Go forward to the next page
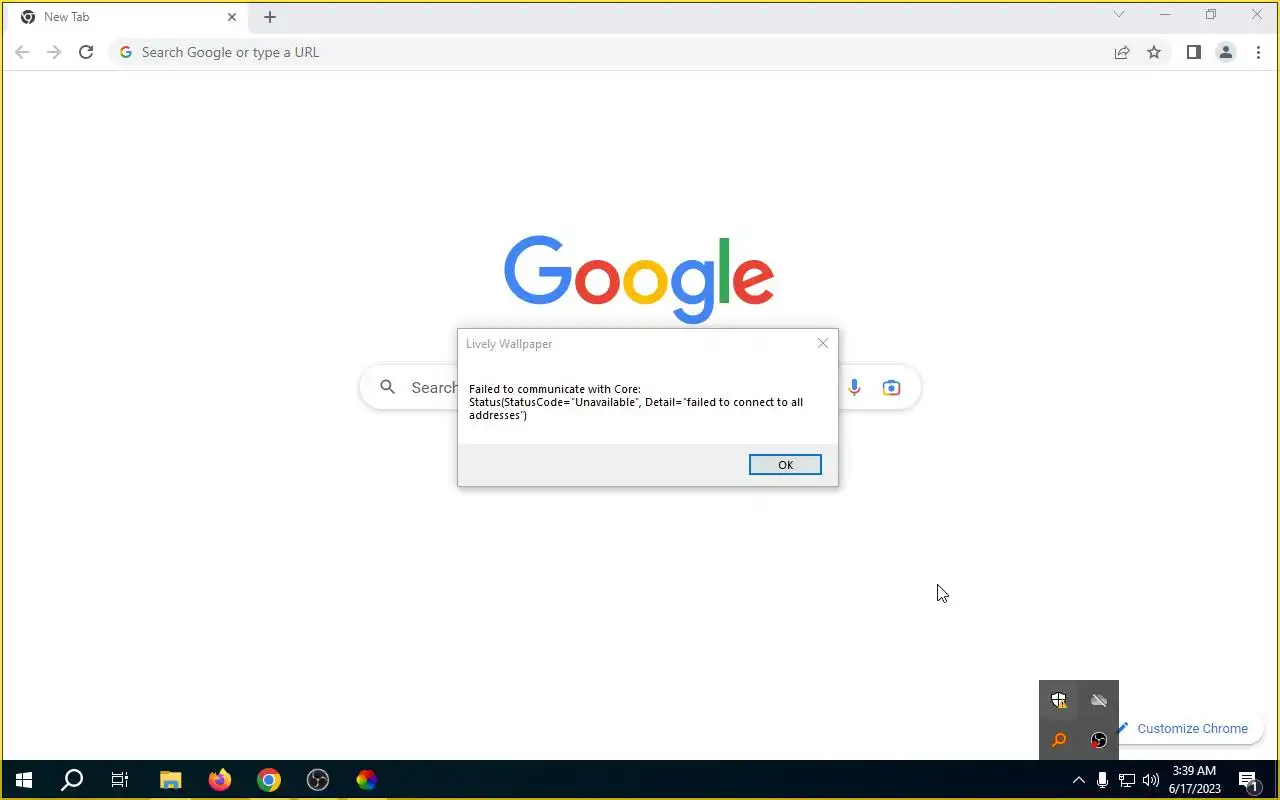Image resolution: width=1280 pixels, height=800 pixels. (54, 52)
